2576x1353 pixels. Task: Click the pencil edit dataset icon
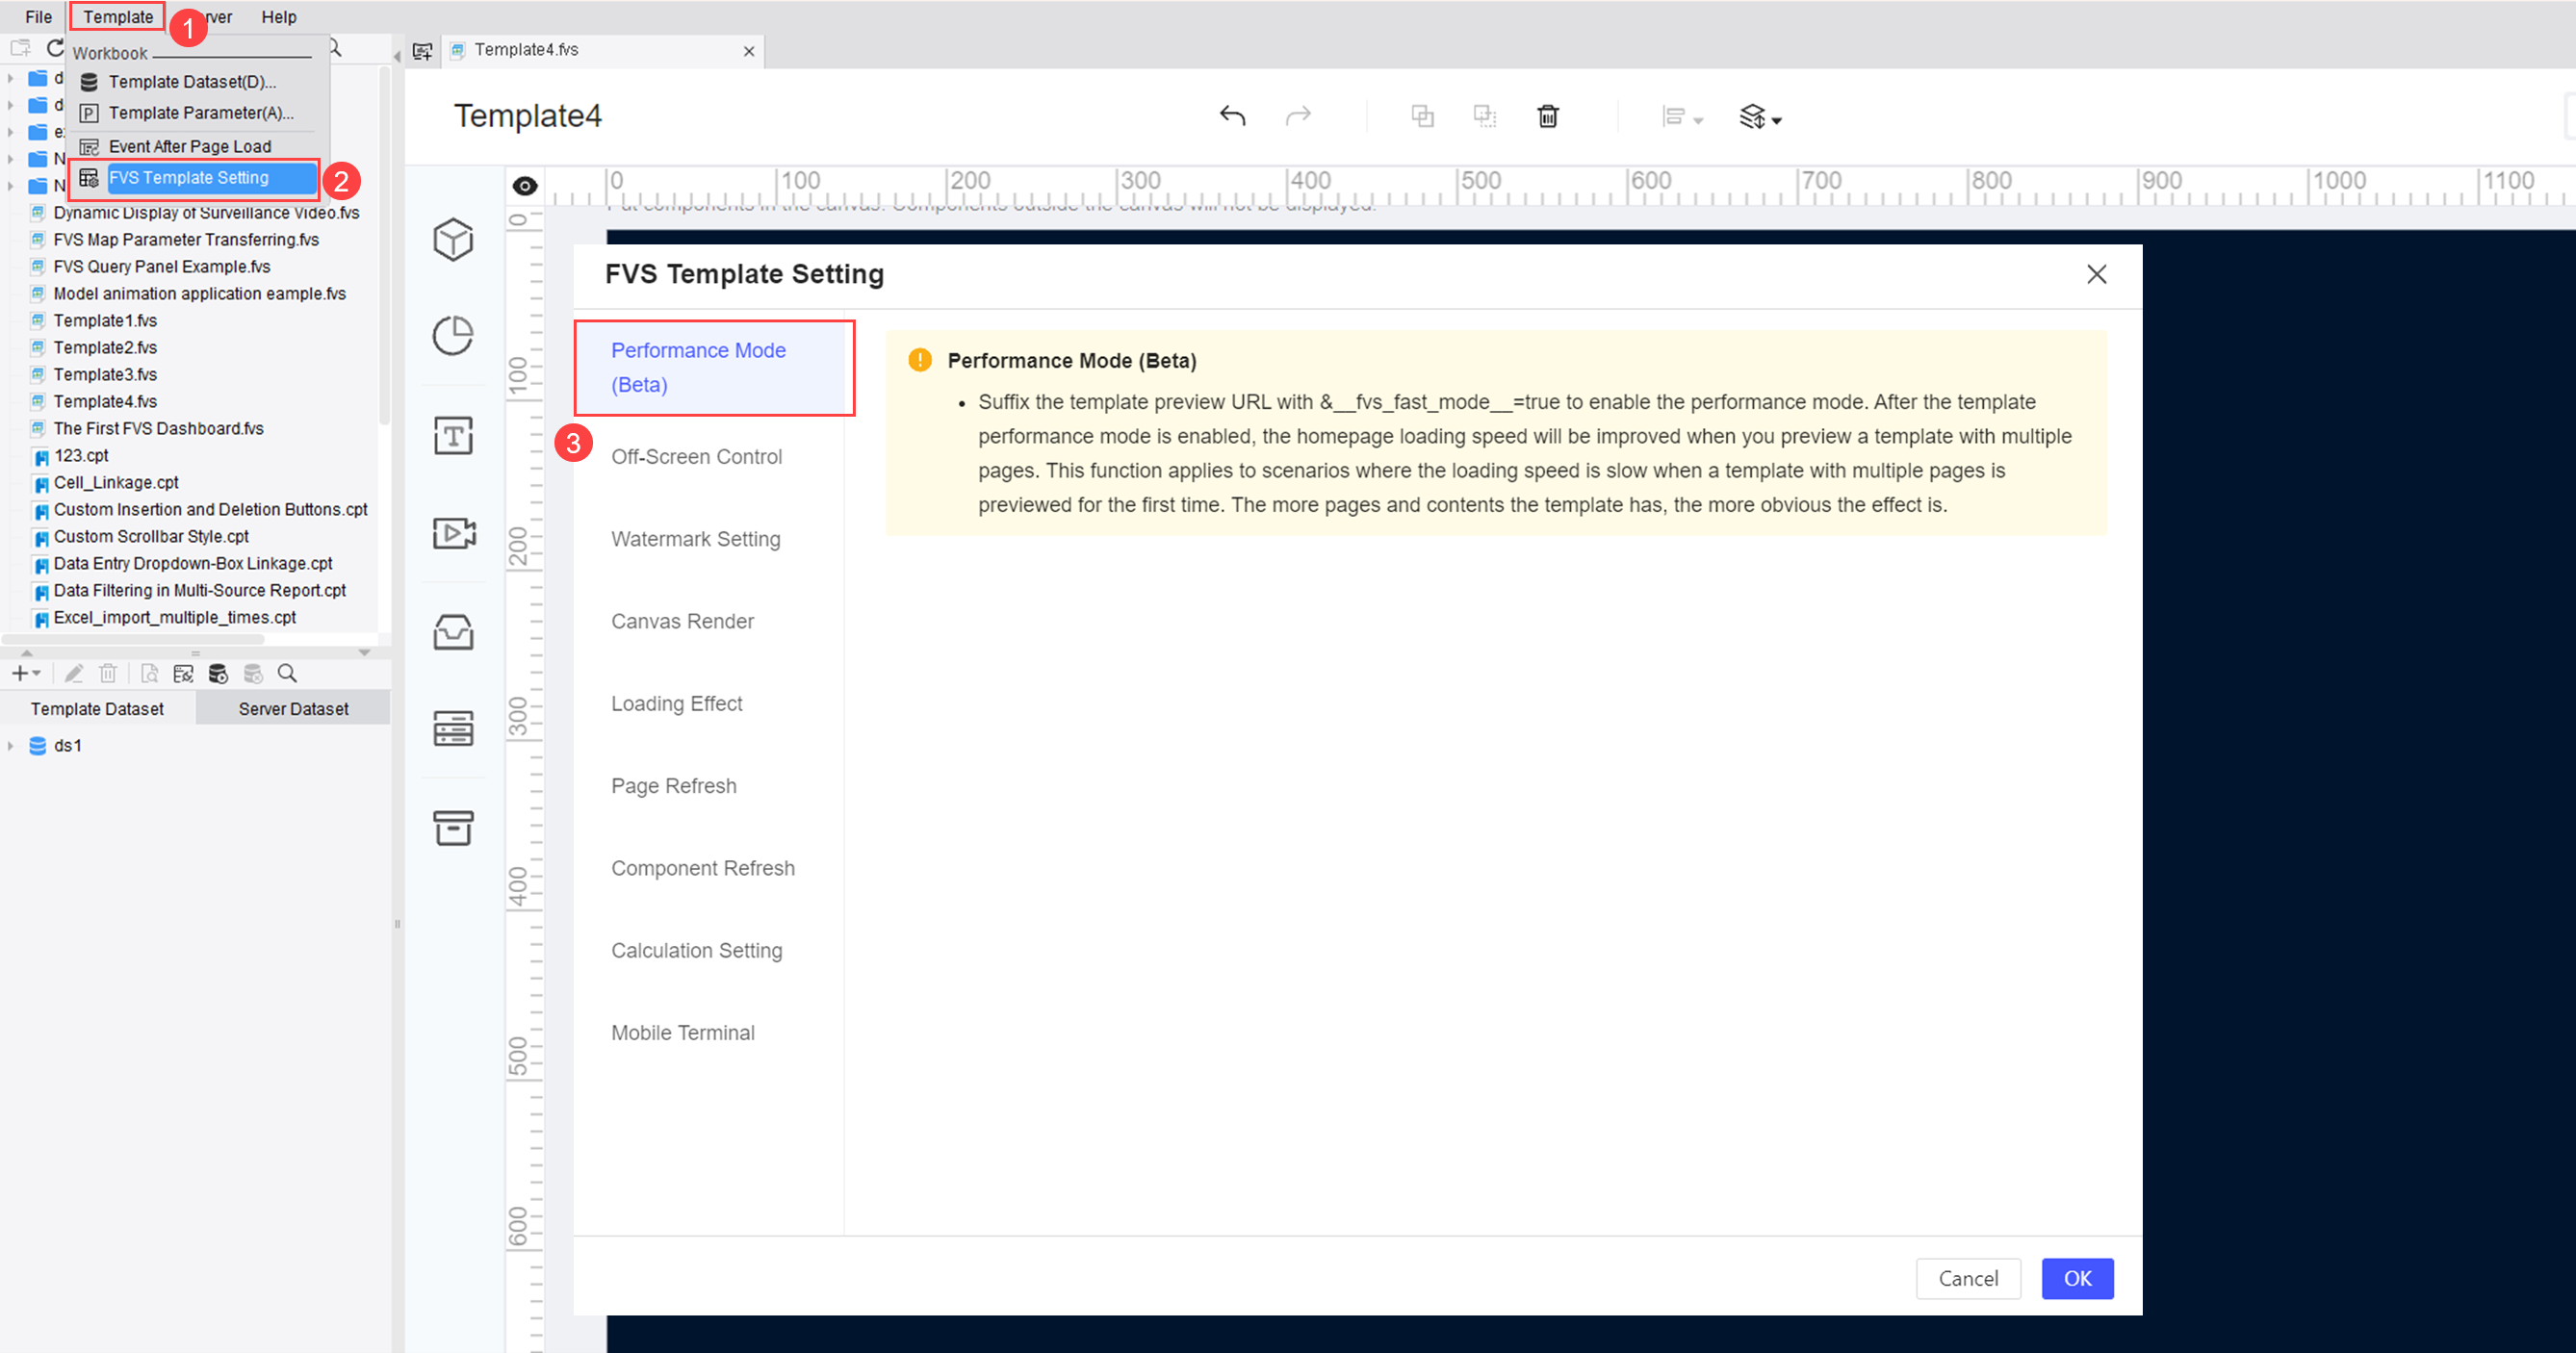click(x=73, y=674)
